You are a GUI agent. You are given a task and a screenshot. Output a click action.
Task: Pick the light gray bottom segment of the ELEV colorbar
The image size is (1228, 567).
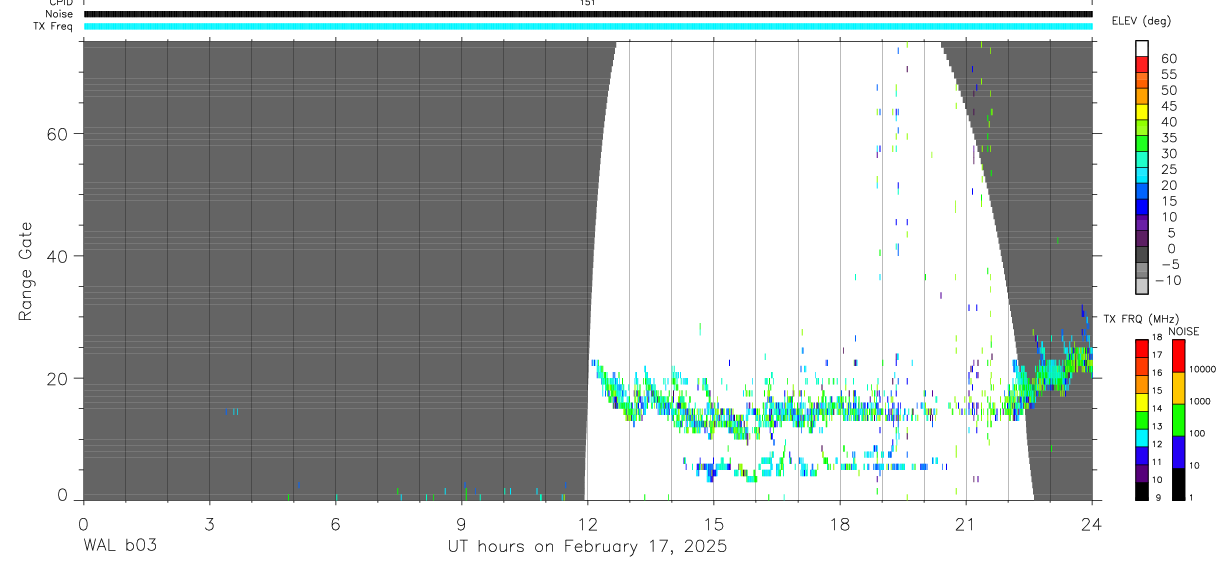tap(1143, 286)
